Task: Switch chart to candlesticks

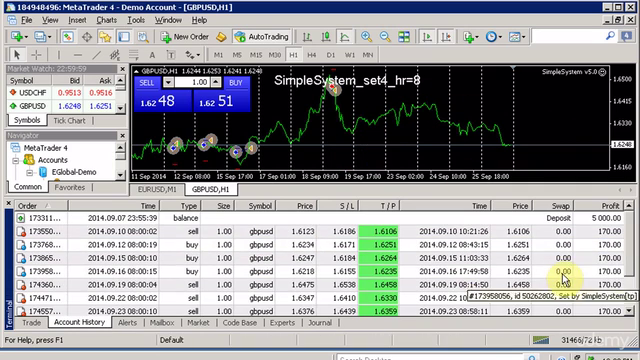Action: (326, 37)
